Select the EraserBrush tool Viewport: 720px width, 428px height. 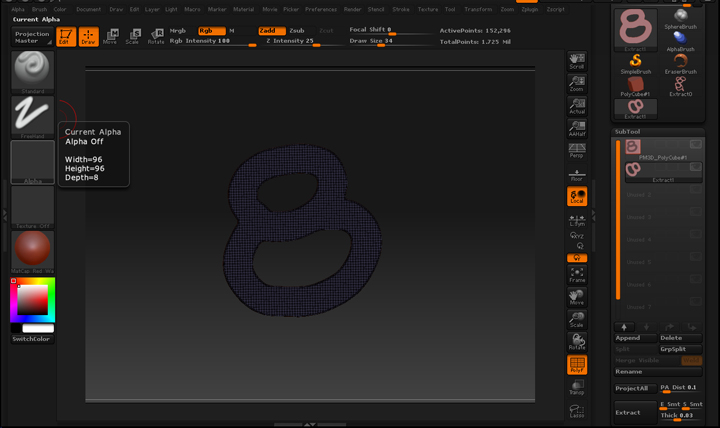tap(681, 64)
